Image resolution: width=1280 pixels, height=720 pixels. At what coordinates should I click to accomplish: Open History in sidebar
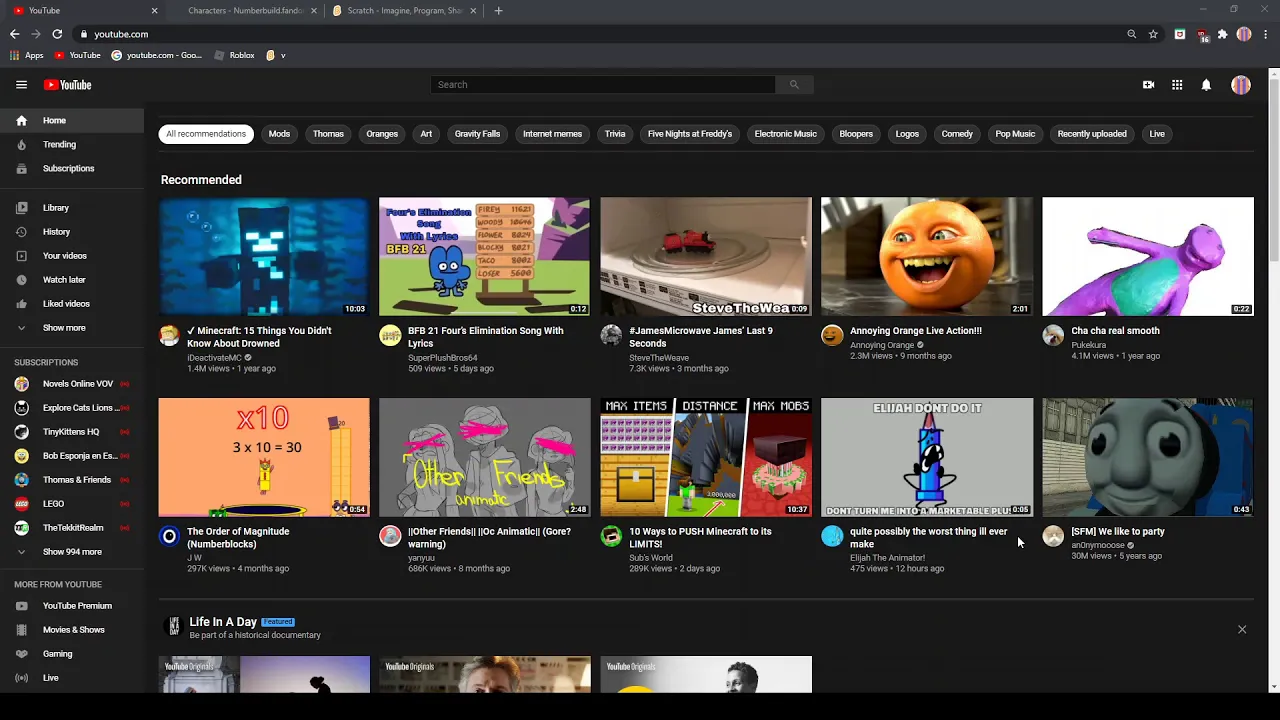[x=72, y=232]
